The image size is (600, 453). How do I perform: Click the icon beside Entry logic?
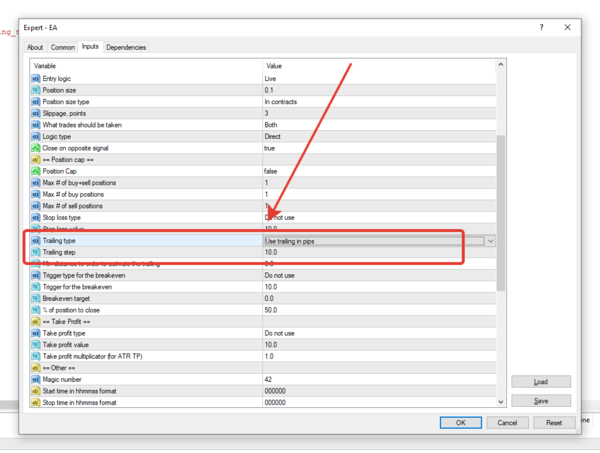(x=36, y=79)
